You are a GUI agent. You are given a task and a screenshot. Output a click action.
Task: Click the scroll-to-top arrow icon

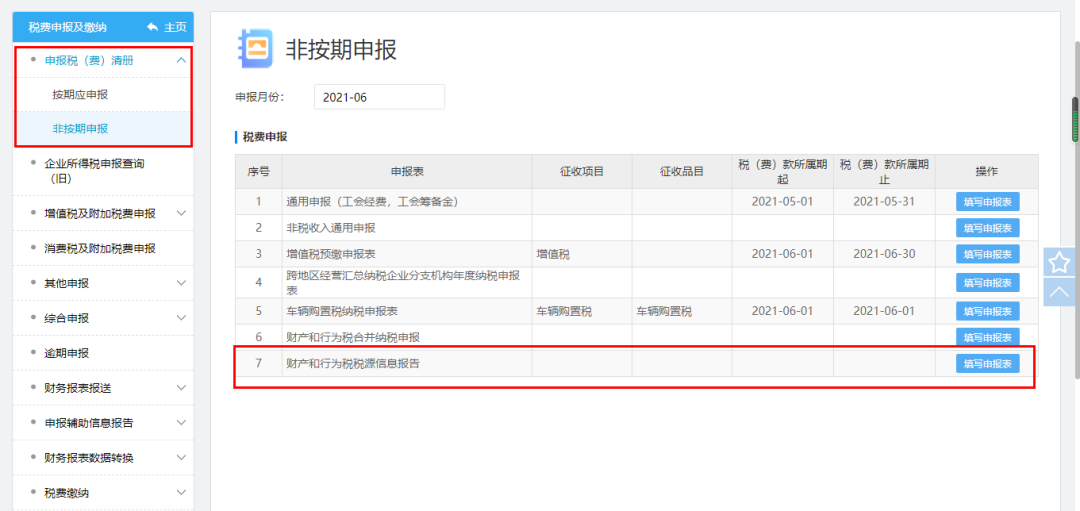[1059, 291]
